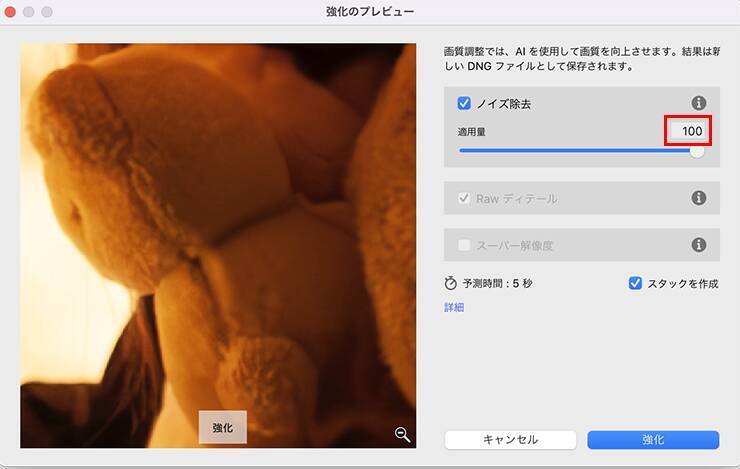
Task: Click the Raw ディテール checkbox
Action: click(x=464, y=198)
